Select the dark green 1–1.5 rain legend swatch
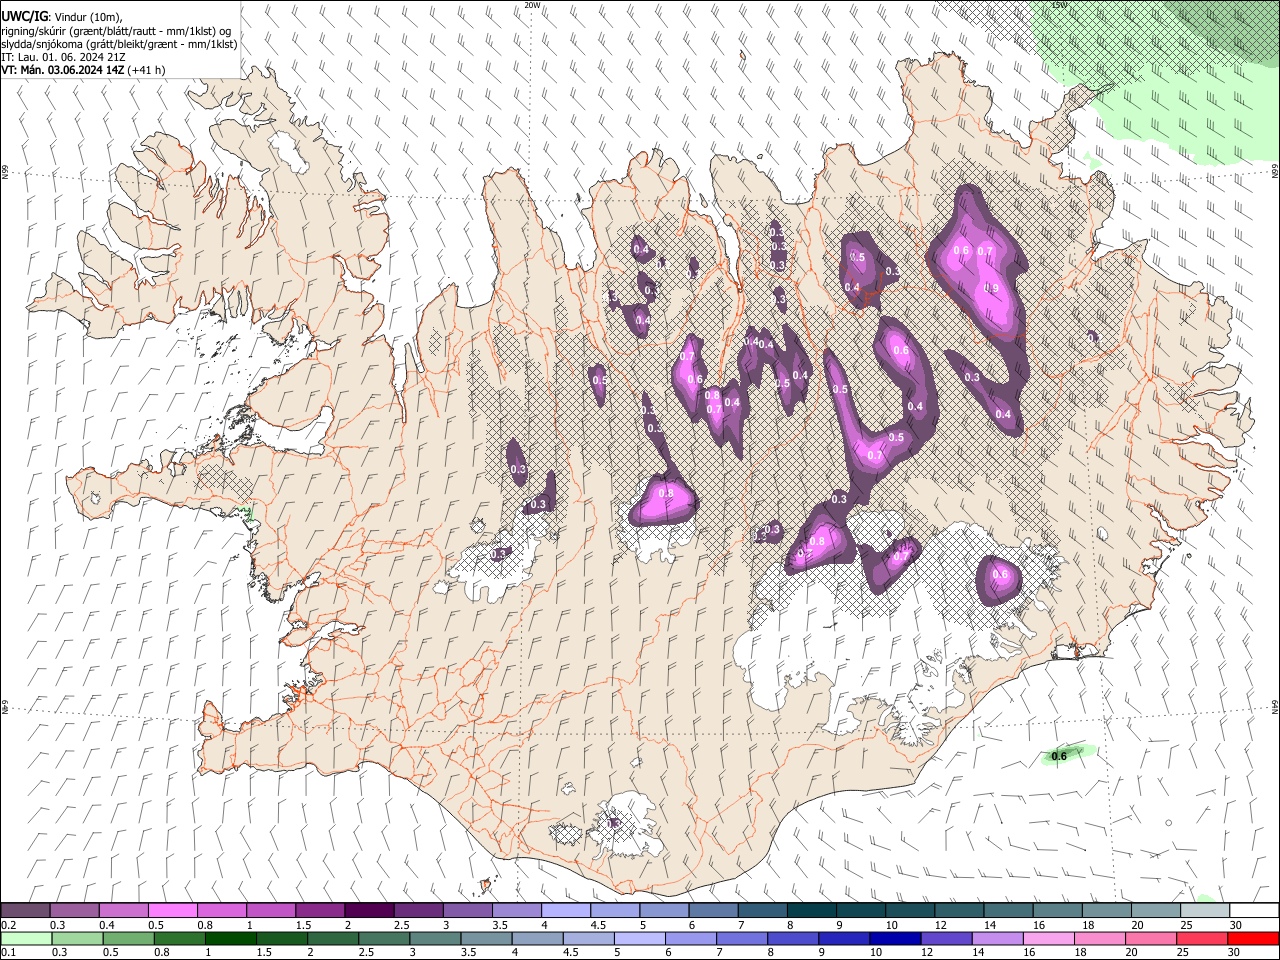Image resolution: width=1280 pixels, height=960 pixels. [231, 938]
